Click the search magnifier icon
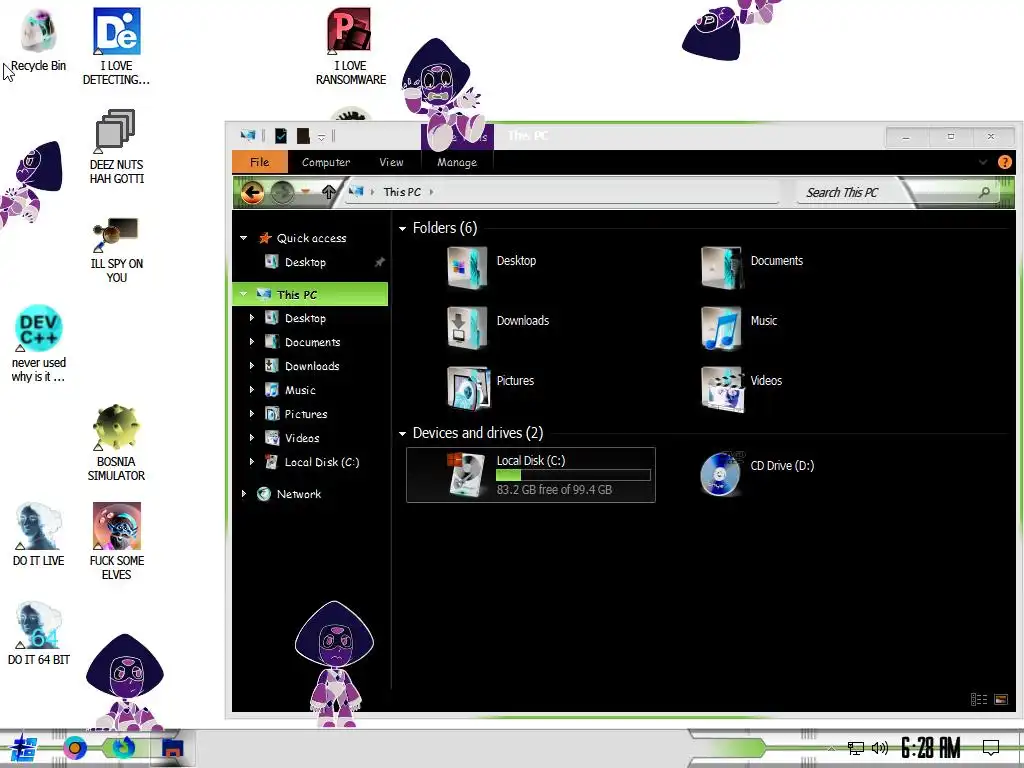Image resolution: width=1024 pixels, height=768 pixels. tap(984, 192)
